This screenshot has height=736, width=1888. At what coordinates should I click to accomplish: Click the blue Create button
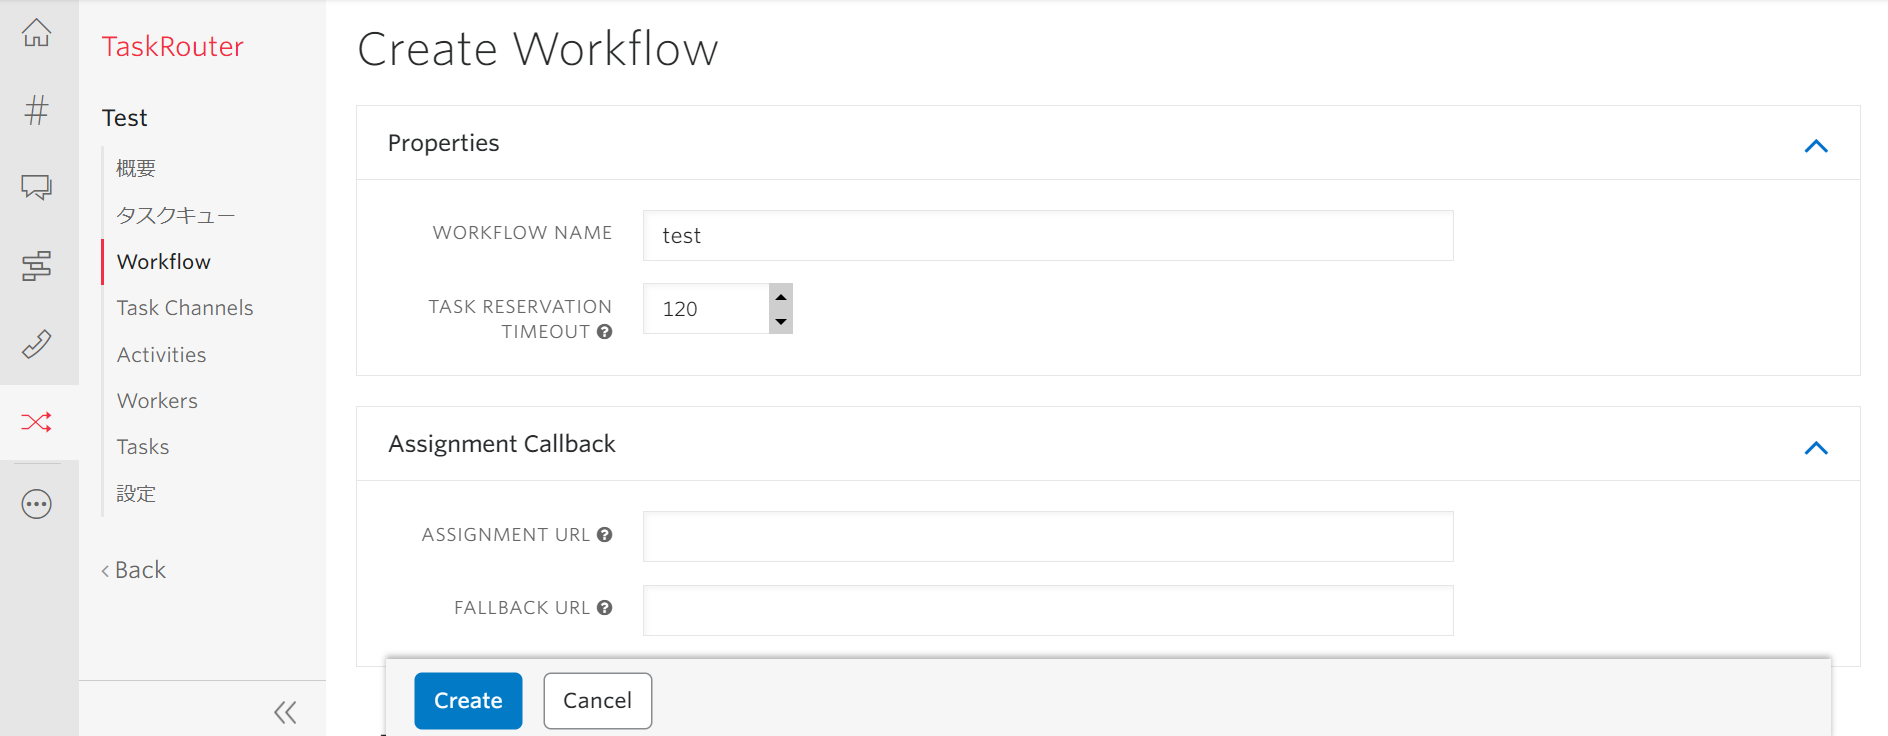pyautogui.click(x=468, y=701)
